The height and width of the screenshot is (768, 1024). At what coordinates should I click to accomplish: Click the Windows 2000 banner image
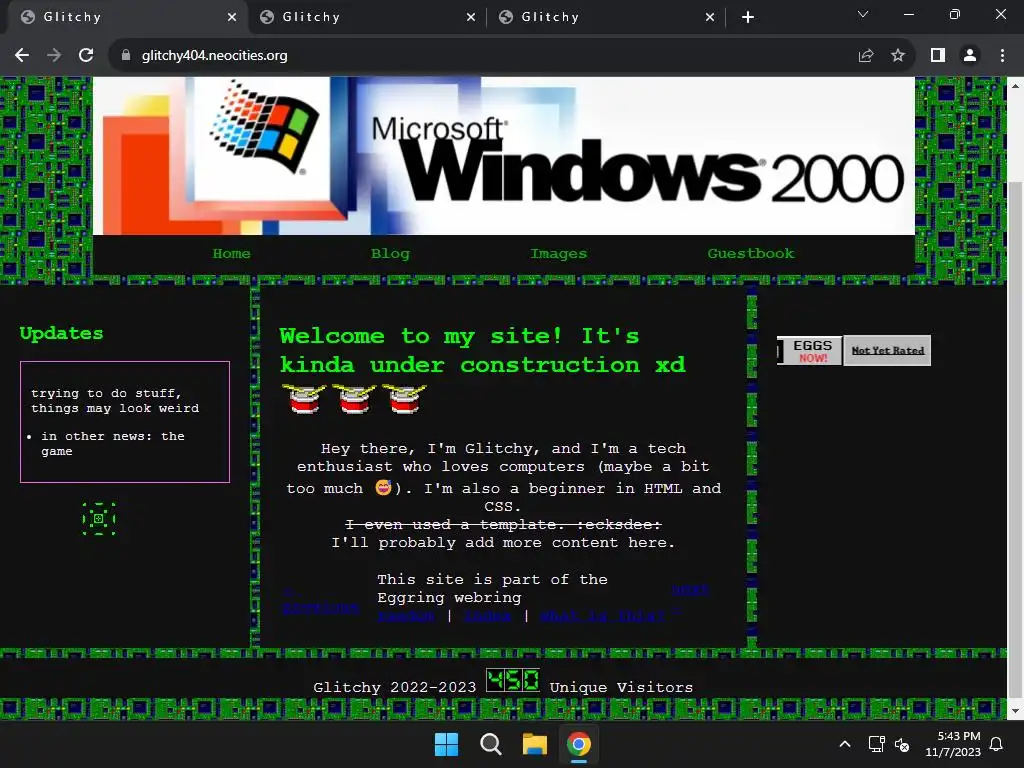tap(504, 155)
